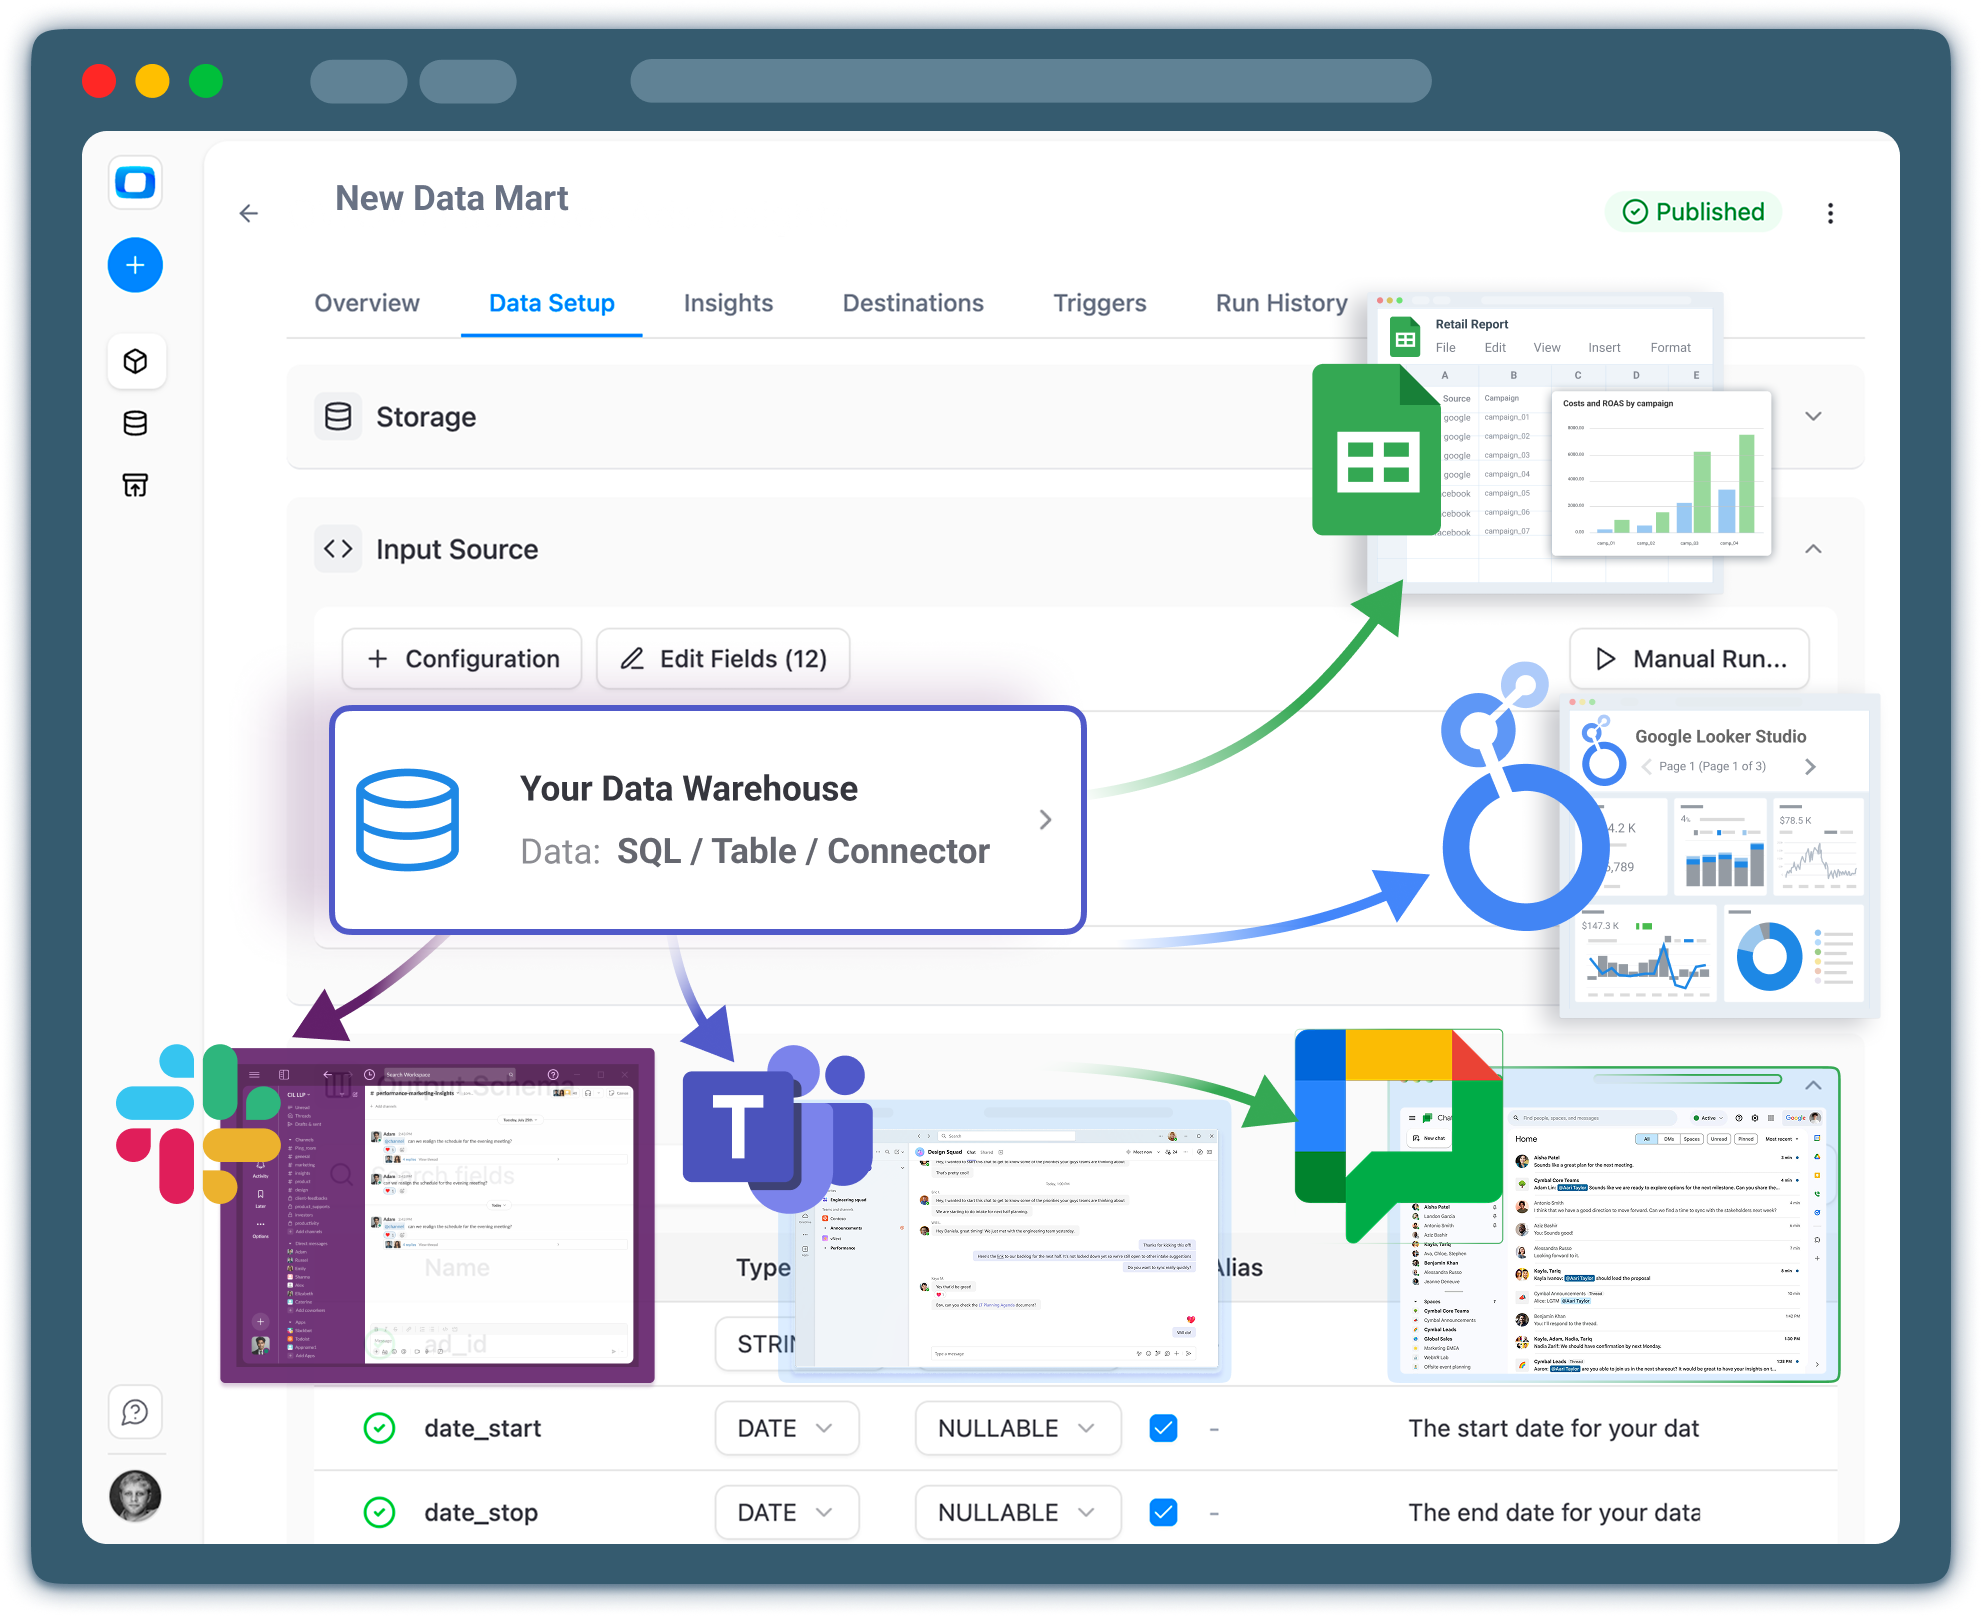Uncheck the date_start row checkbox
Image resolution: width=1982 pixels, height=1617 pixels.
click(x=1163, y=1428)
